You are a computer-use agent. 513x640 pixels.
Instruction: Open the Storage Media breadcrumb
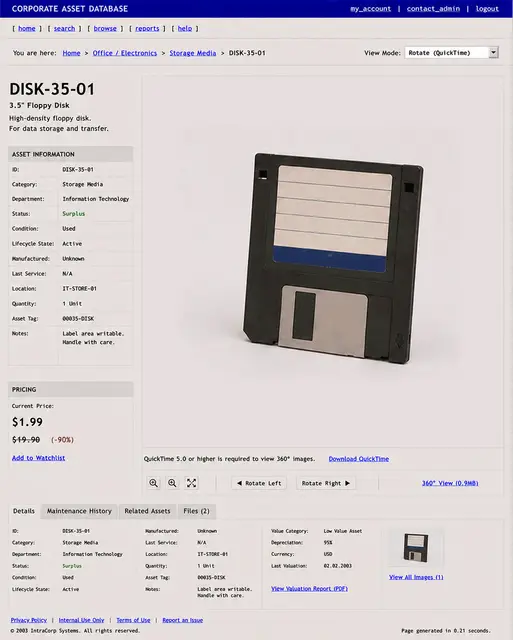pyautogui.click(x=193, y=53)
